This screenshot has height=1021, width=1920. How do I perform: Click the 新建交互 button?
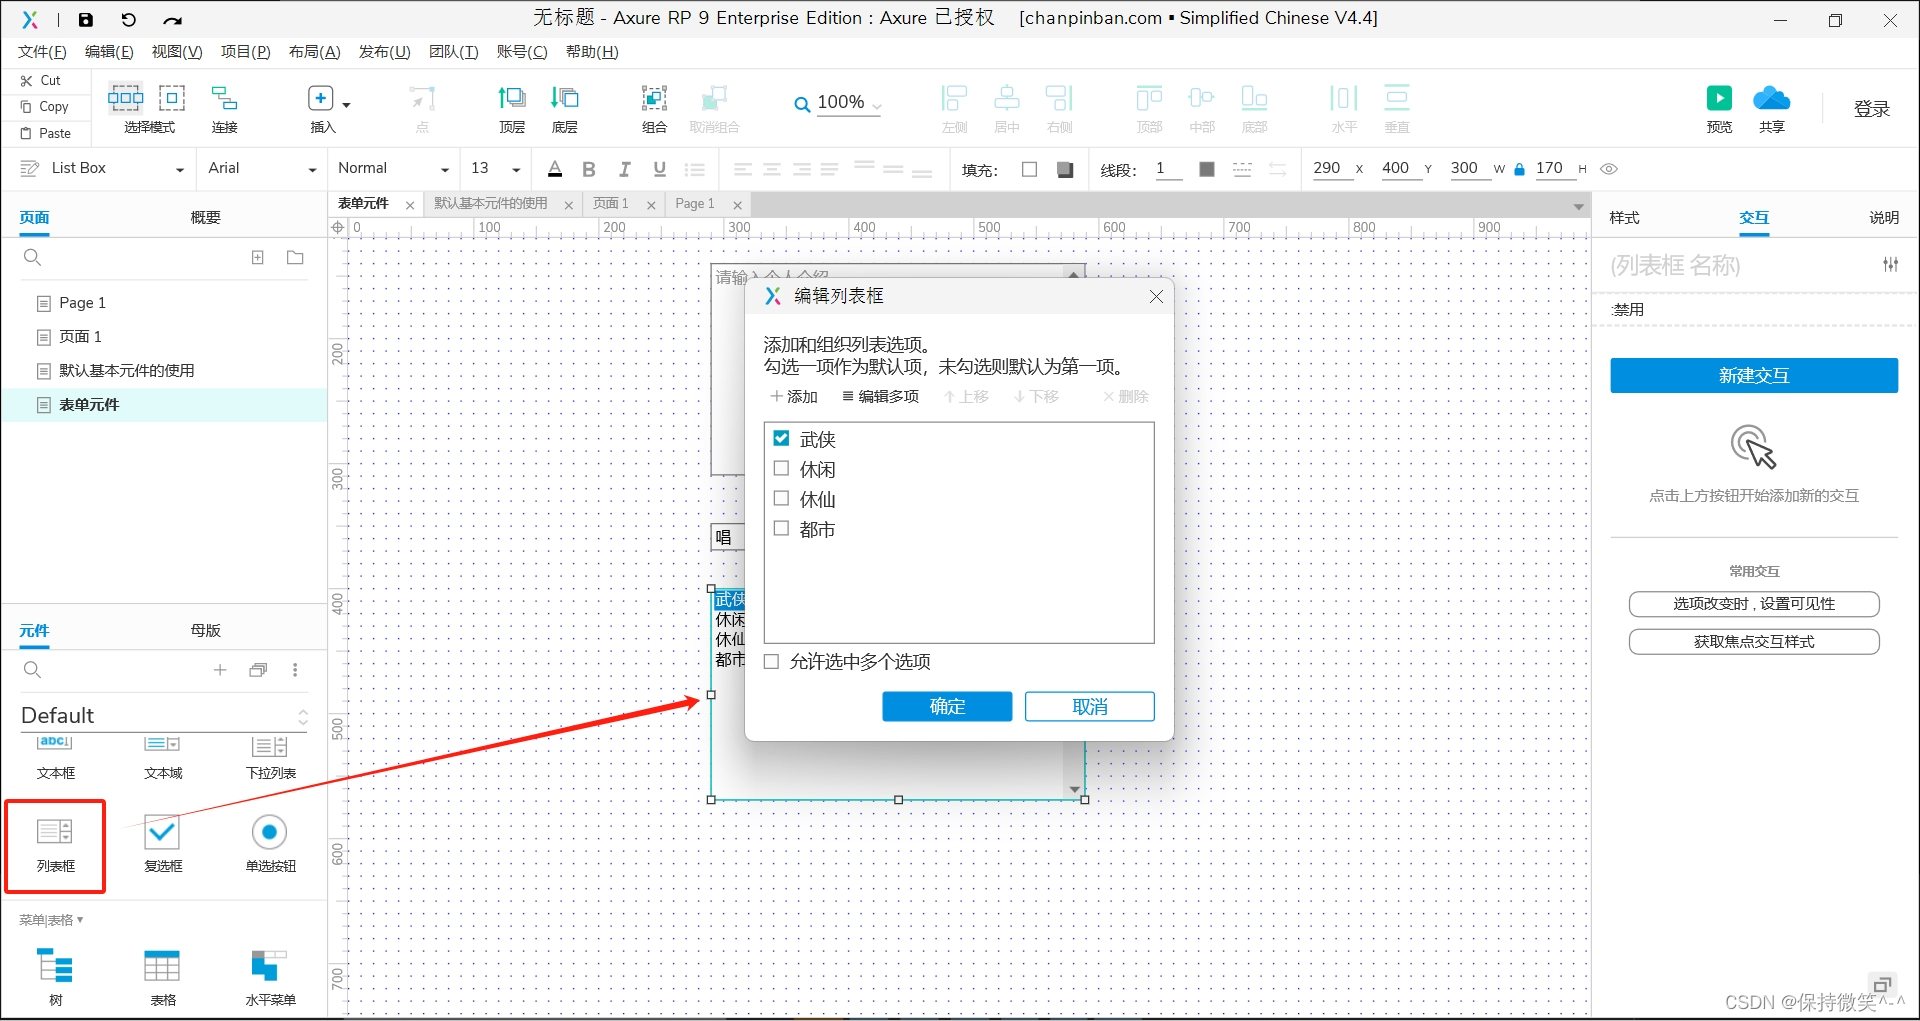point(1754,375)
